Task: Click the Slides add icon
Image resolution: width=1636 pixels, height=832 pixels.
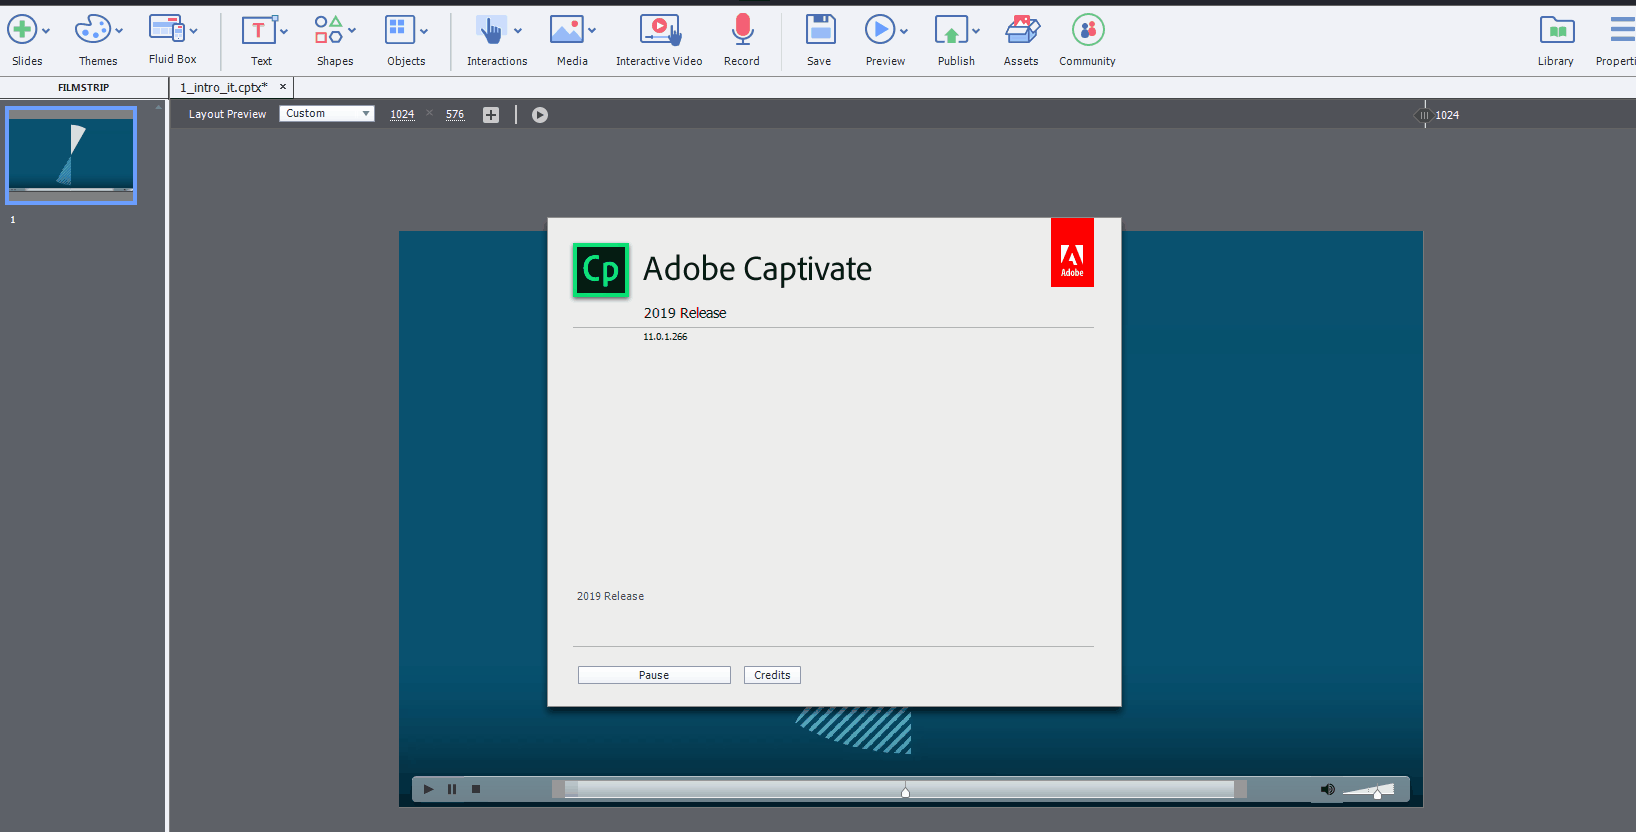Action: click(22, 30)
